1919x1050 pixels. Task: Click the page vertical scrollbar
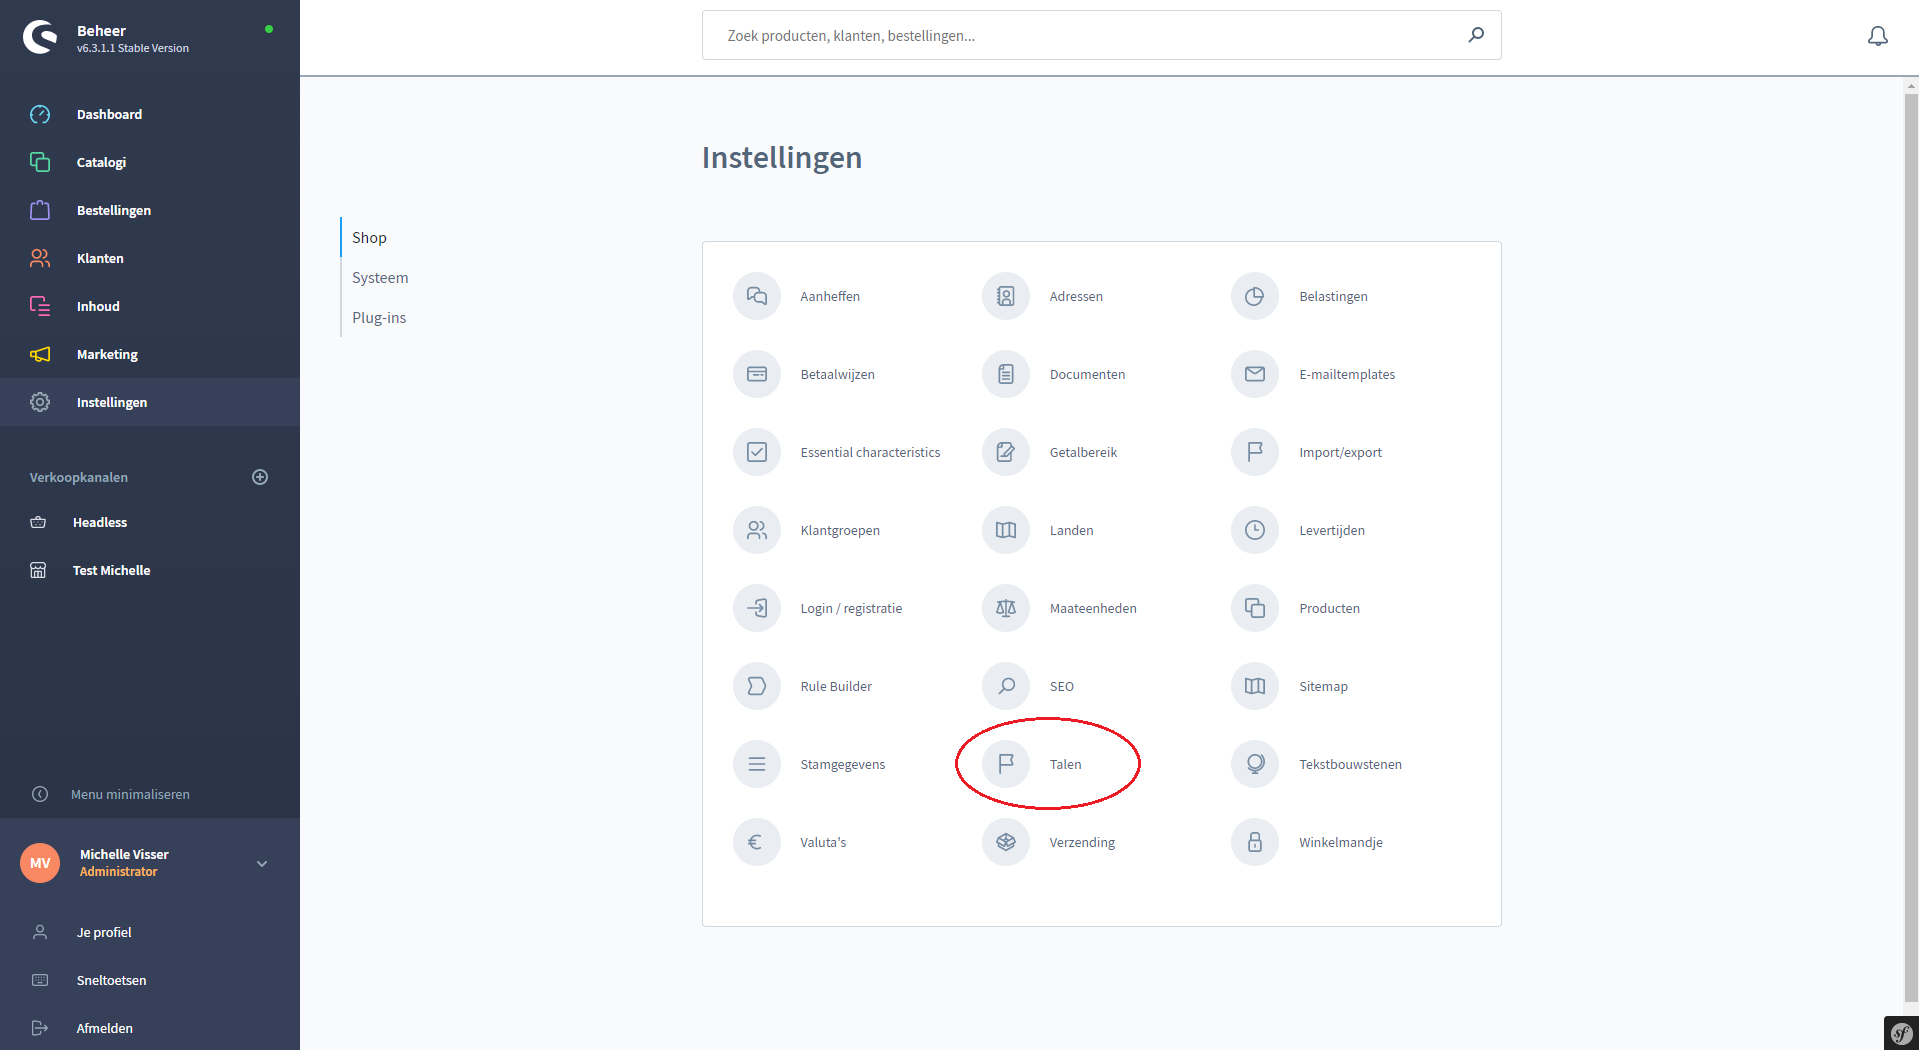(1910, 540)
